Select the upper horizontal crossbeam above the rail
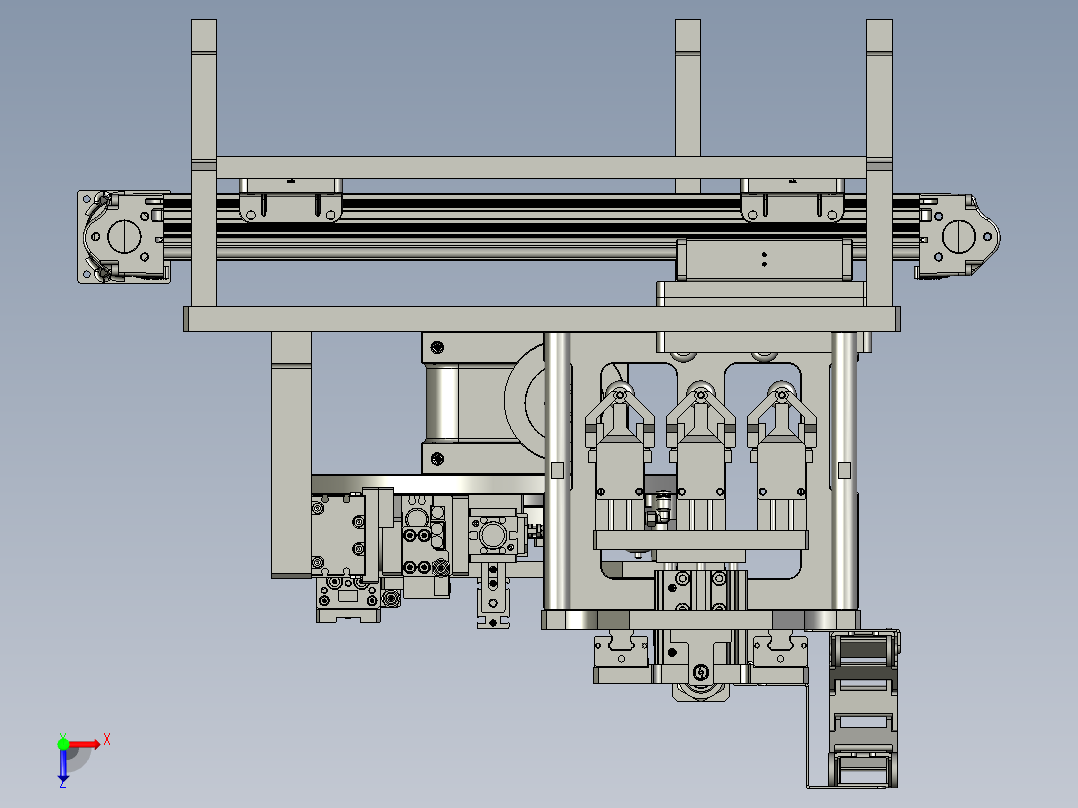Screen dimensions: 1078x808 click(541, 167)
